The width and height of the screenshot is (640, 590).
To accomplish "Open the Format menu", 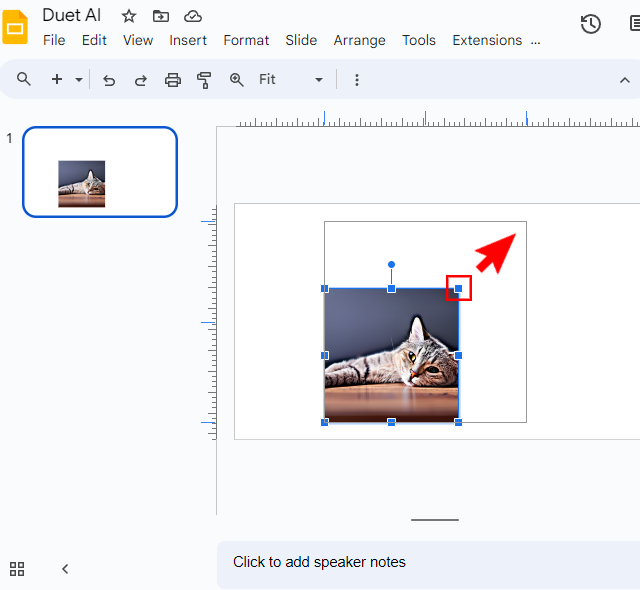I will (246, 40).
